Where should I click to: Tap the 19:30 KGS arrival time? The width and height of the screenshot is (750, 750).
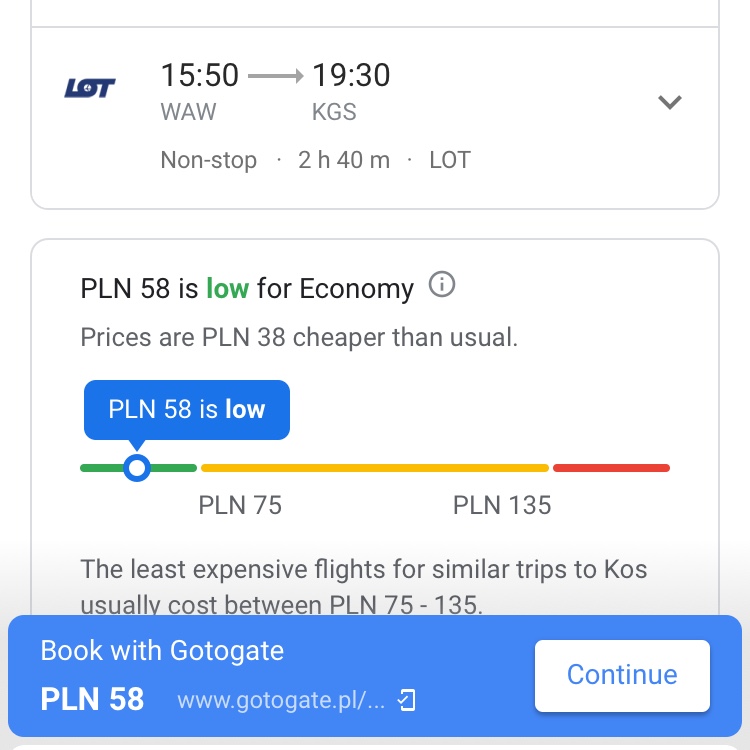tap(351, 75)
